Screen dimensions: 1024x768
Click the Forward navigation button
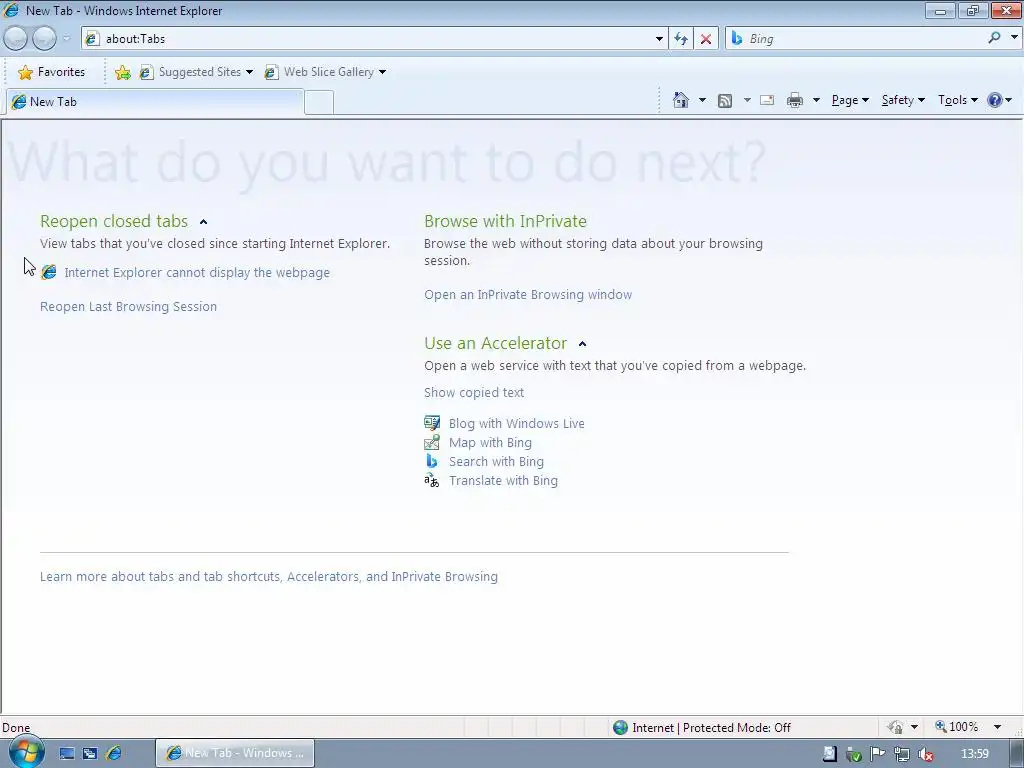pos(44,39)
